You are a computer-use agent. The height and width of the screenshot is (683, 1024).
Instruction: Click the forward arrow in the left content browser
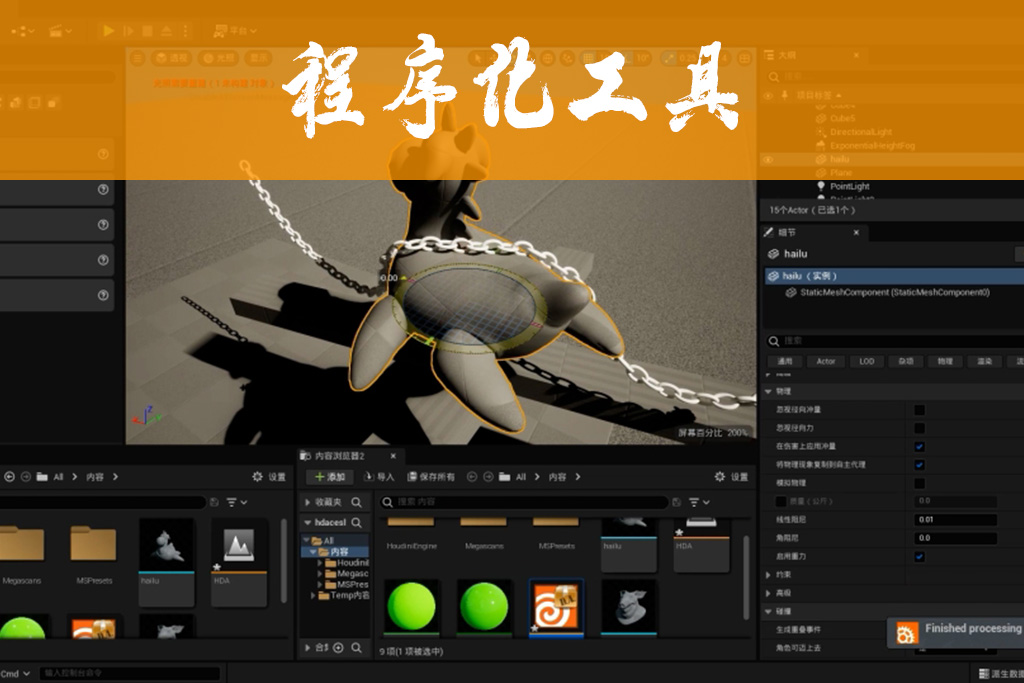pyautogui.click(x=25, y=477)
